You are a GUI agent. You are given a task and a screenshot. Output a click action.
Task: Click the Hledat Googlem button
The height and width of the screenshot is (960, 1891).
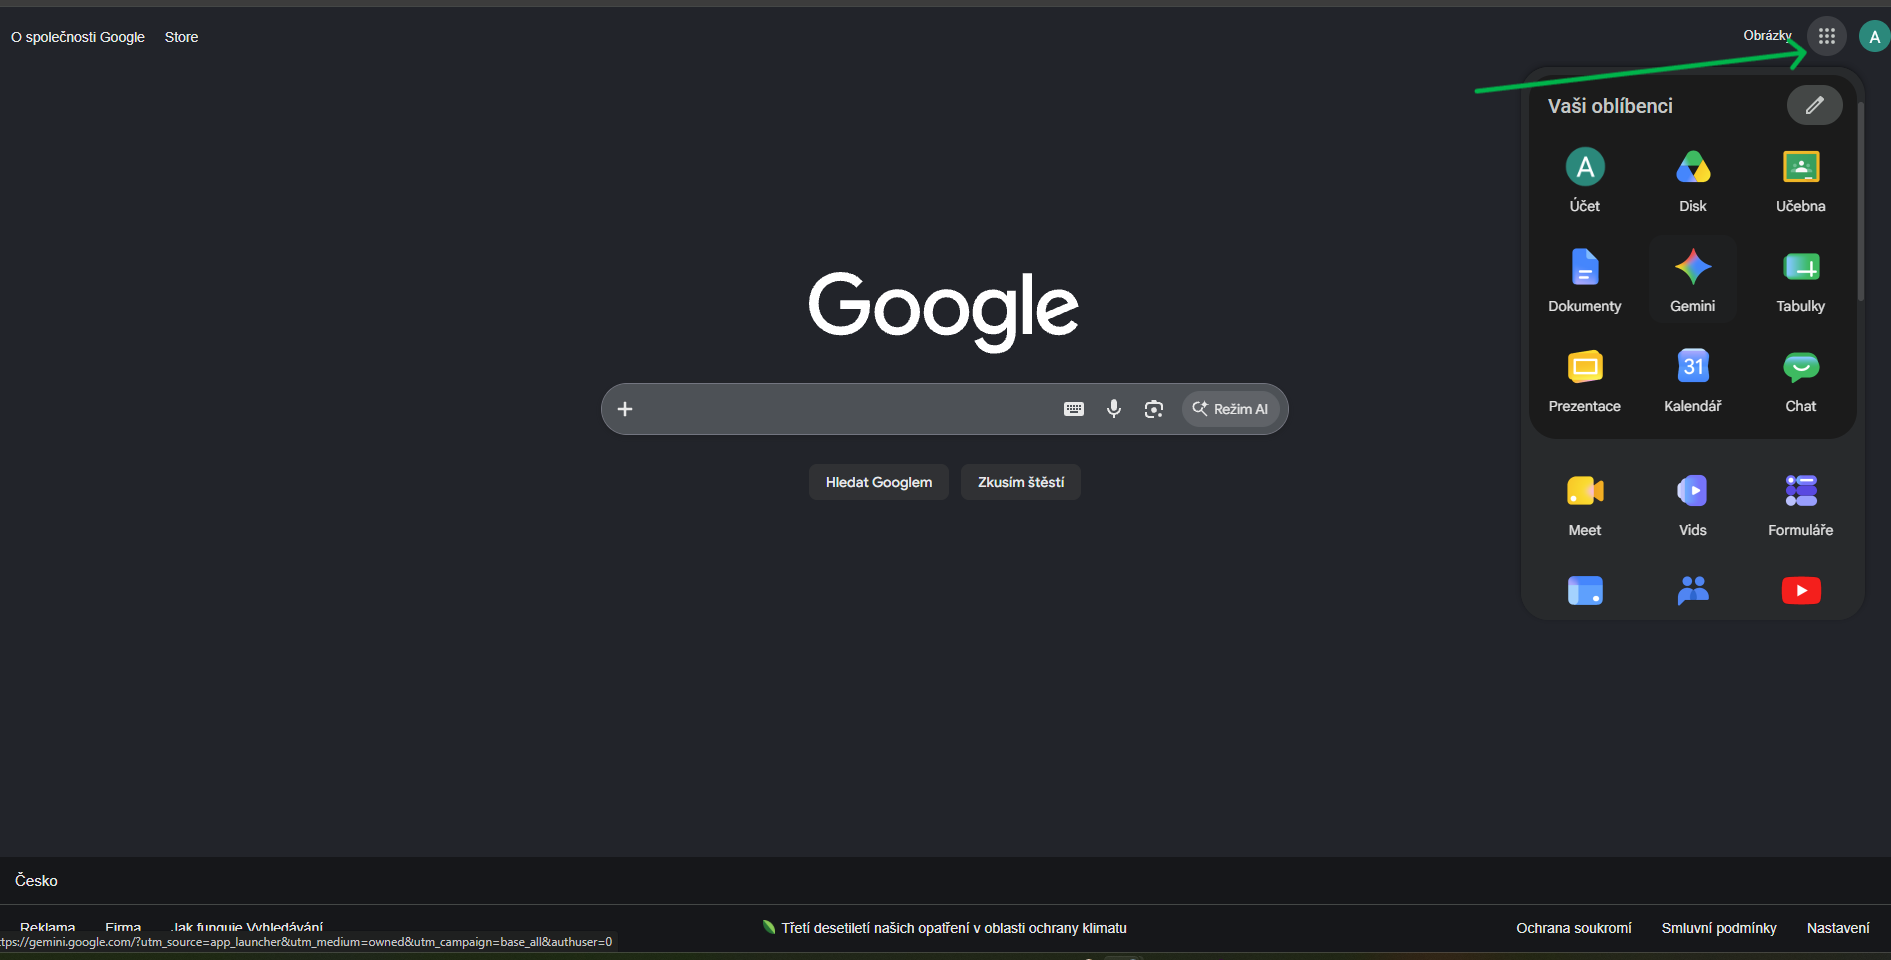[878, 482]
